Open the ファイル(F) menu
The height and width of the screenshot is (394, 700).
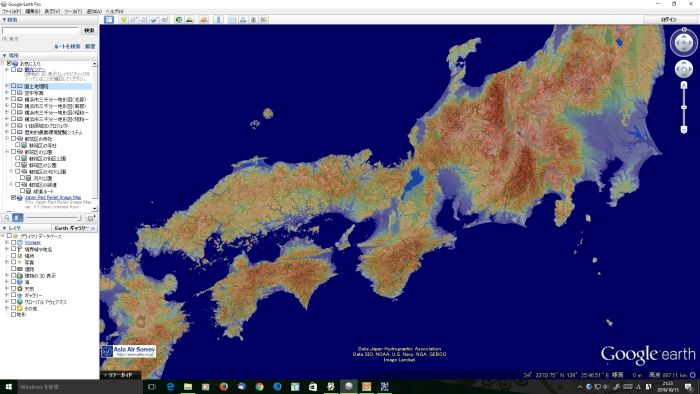coord(12,11)
